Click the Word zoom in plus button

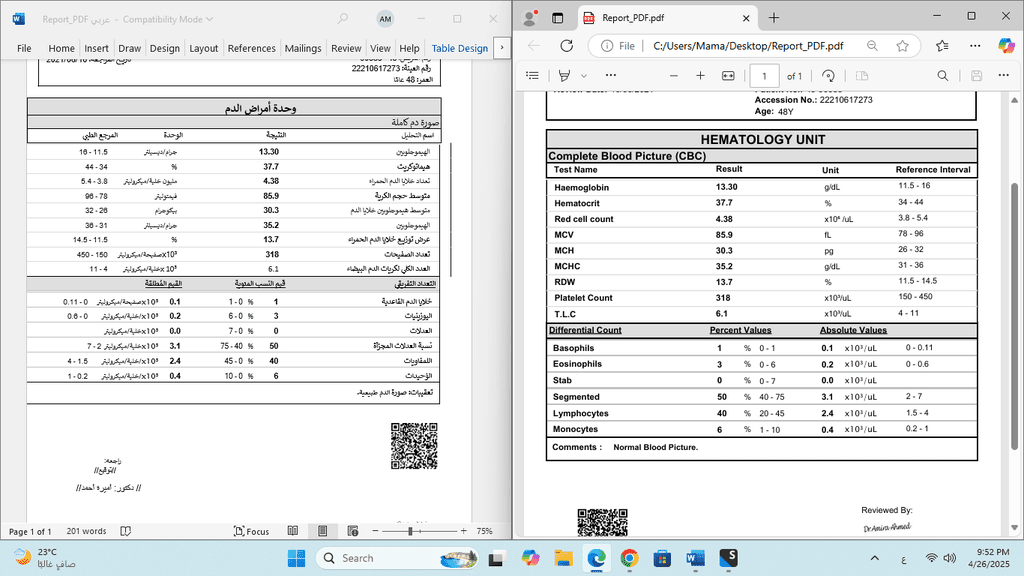pos(464,531)
